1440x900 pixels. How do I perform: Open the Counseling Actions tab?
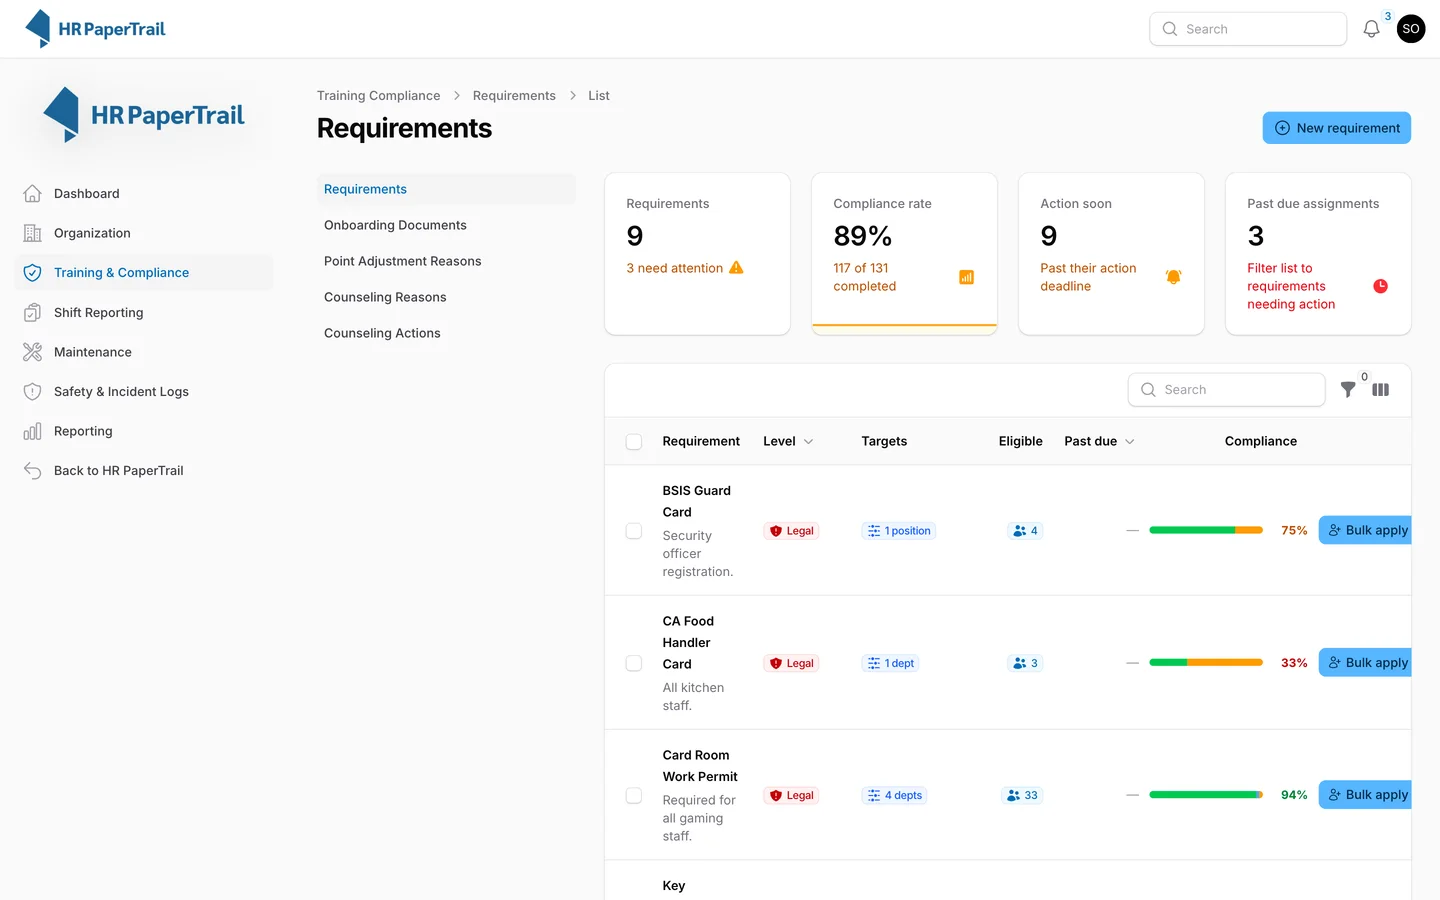(x=446, y=333)
